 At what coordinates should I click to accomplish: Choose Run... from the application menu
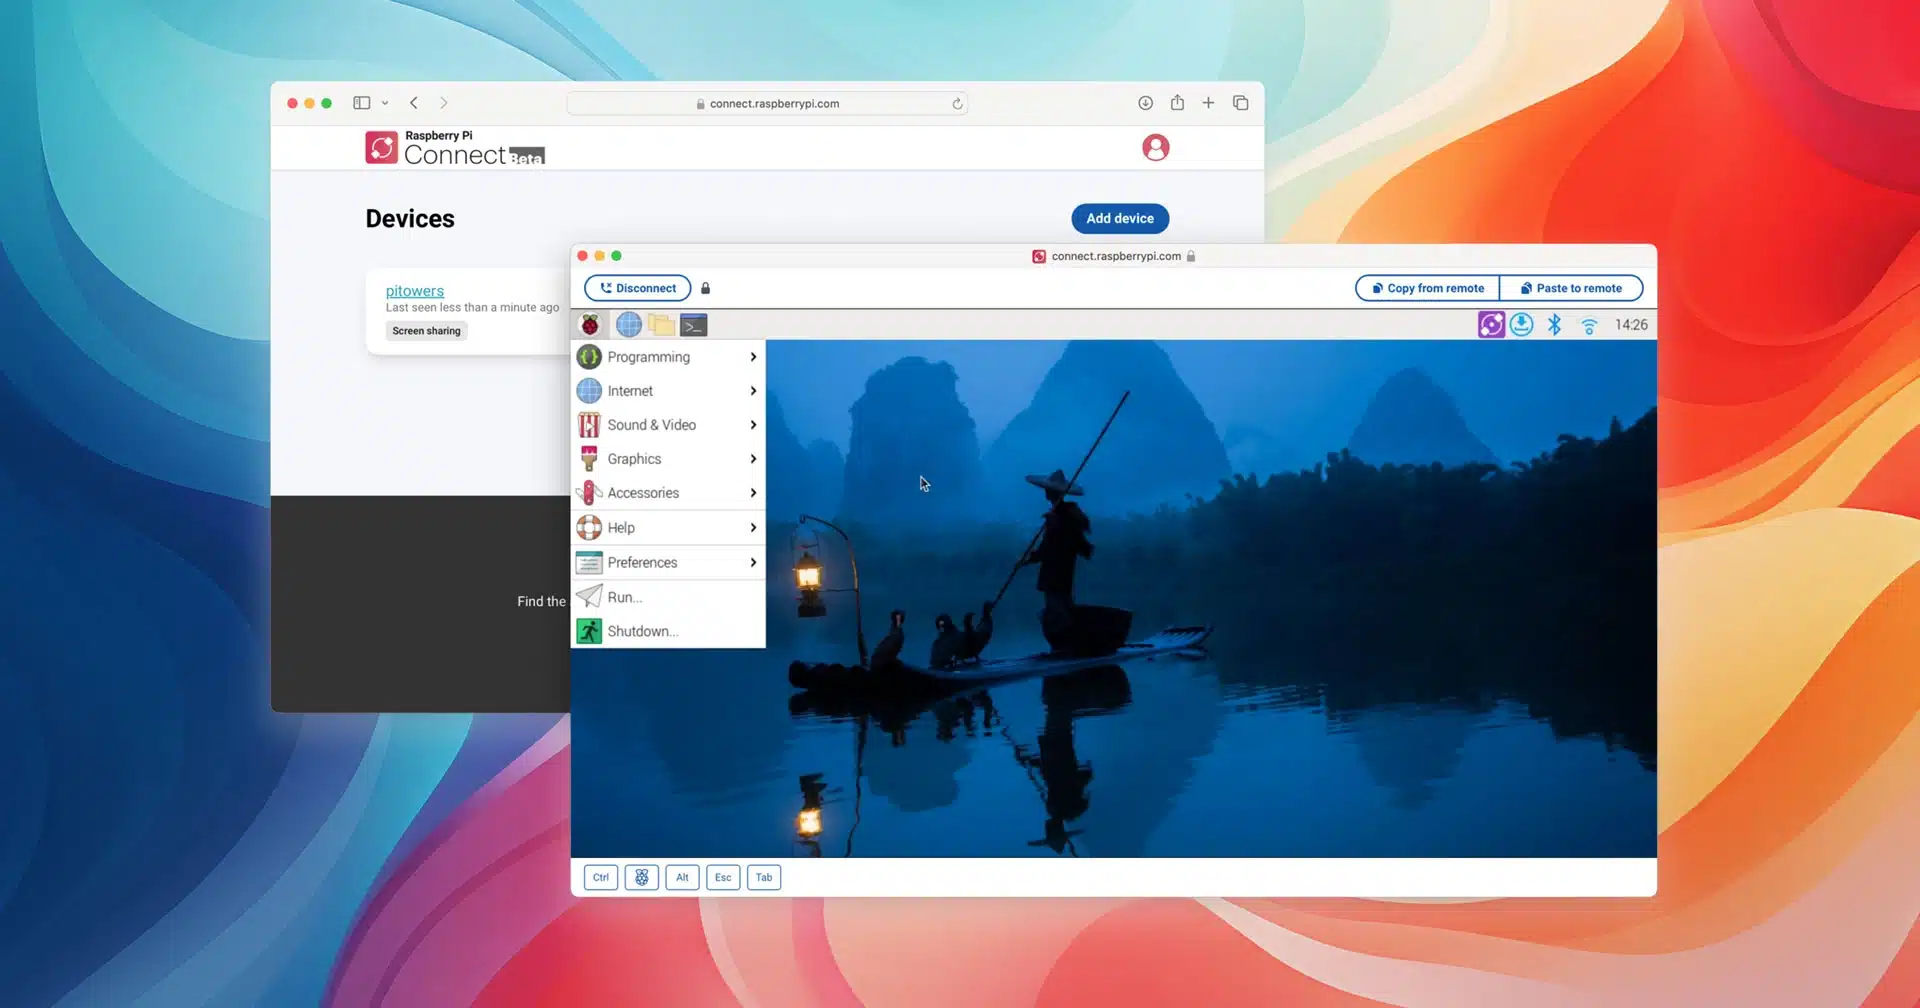624,597
